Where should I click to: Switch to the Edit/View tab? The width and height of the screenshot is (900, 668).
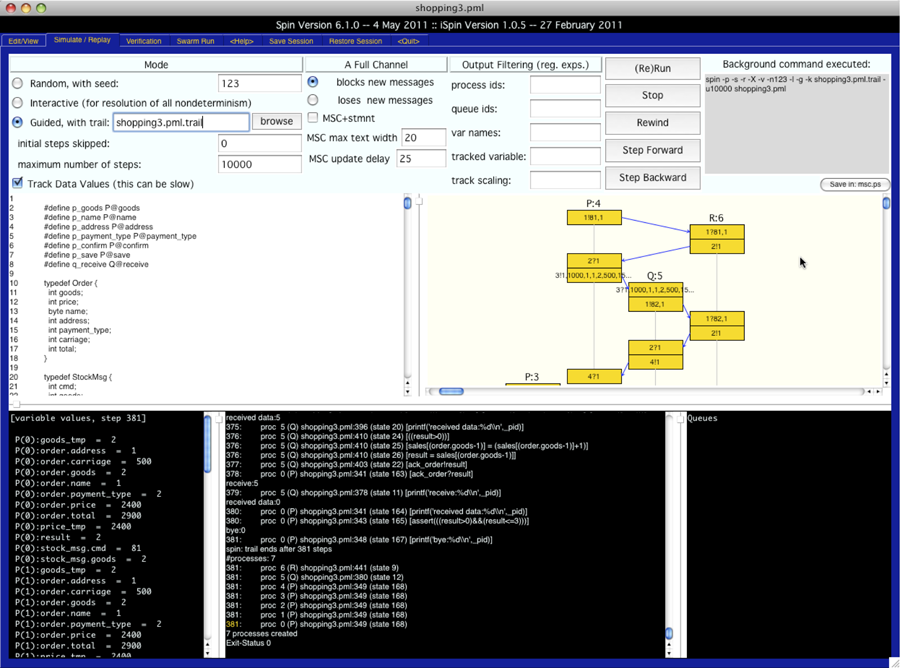[x=24, y=41]
